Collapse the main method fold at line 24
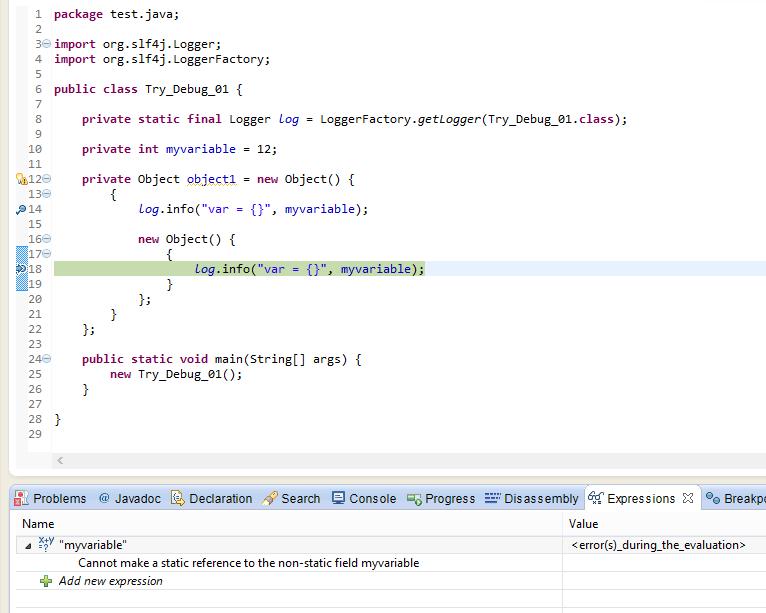 46,359
